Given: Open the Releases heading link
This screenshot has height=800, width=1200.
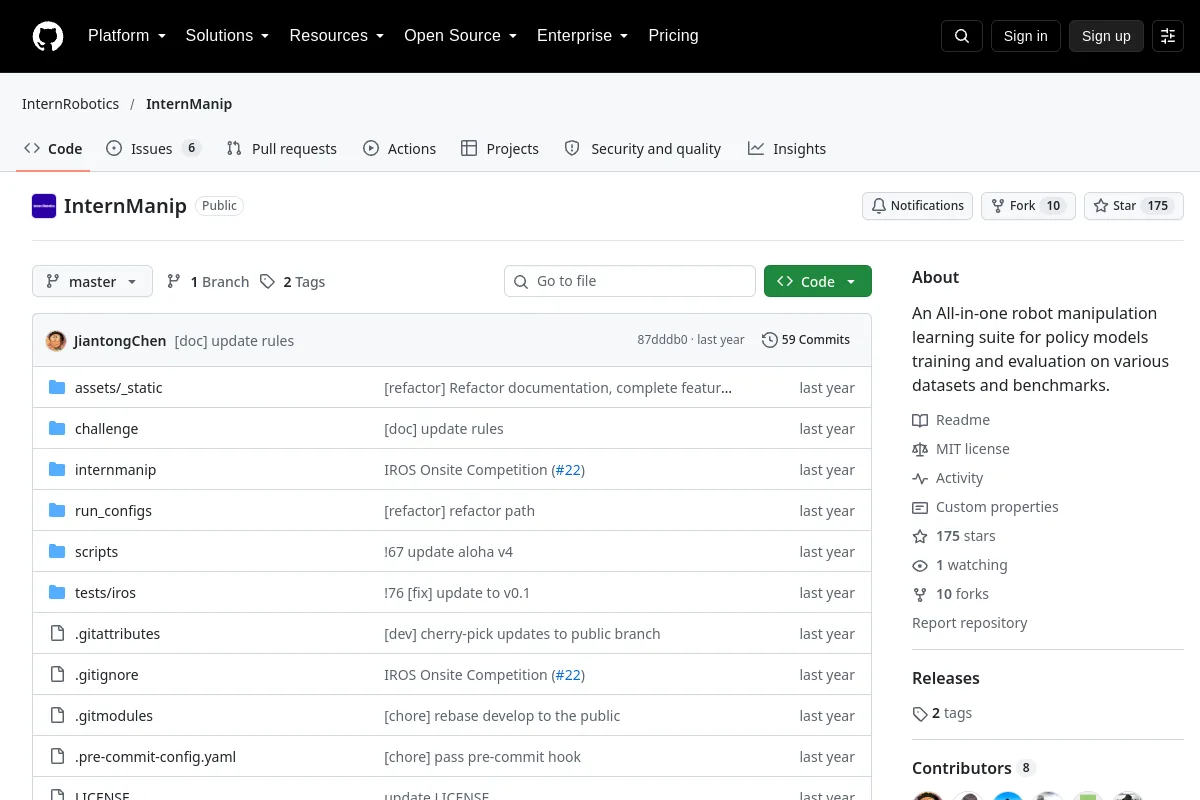Looking at the screenshot, I should pyautogui.click(x=945, y=678).
